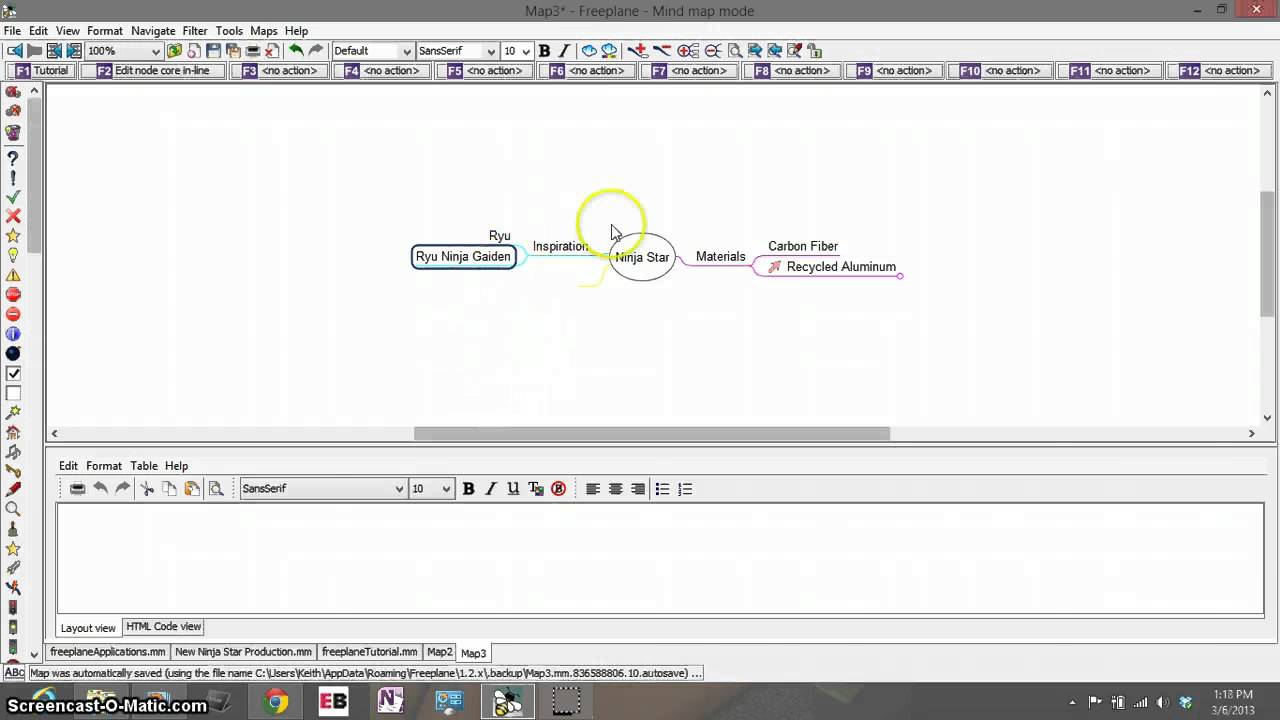The image size is (1280, 720).
Task: Switch to New Ninja Star Production.mm tab
Action: pyautogui.click(x=243, y=652)
